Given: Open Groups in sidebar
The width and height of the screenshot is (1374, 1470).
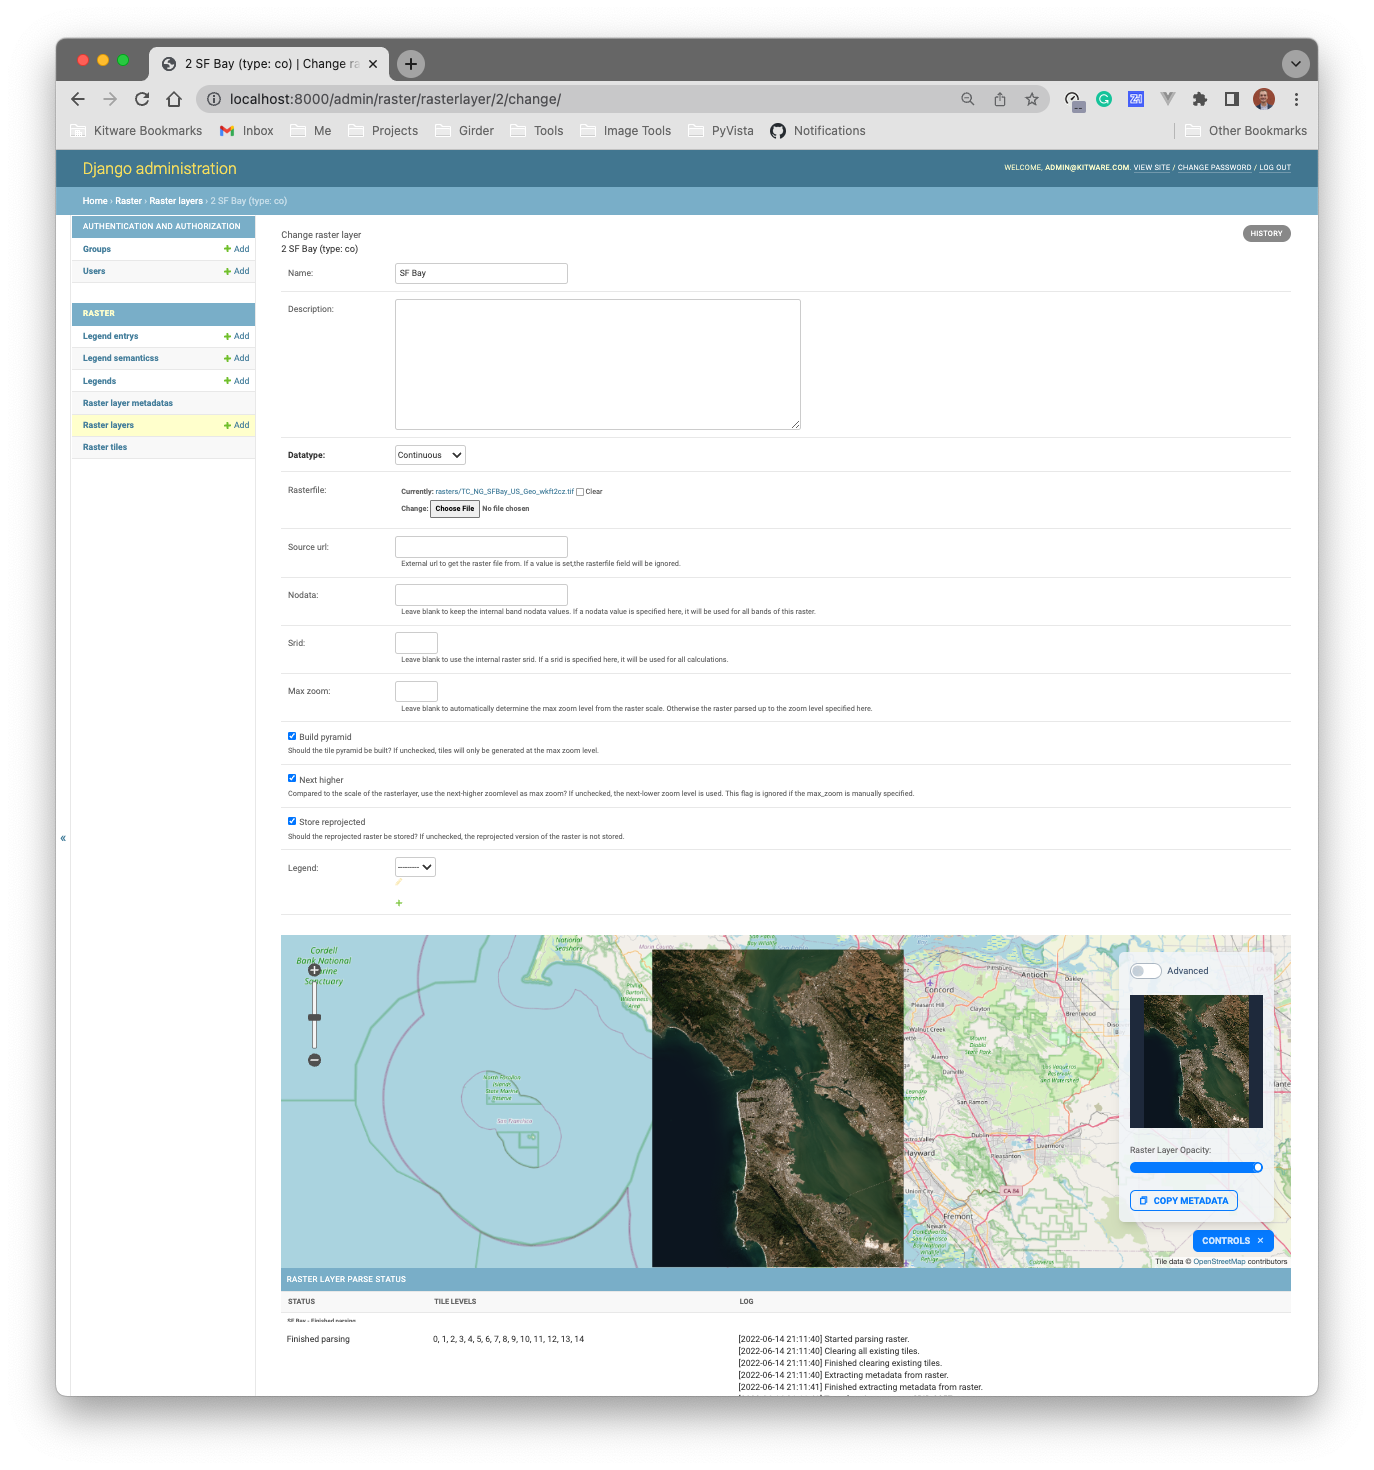Looking at the screenshot, I should pyautogui.click(x=97, y=249).
